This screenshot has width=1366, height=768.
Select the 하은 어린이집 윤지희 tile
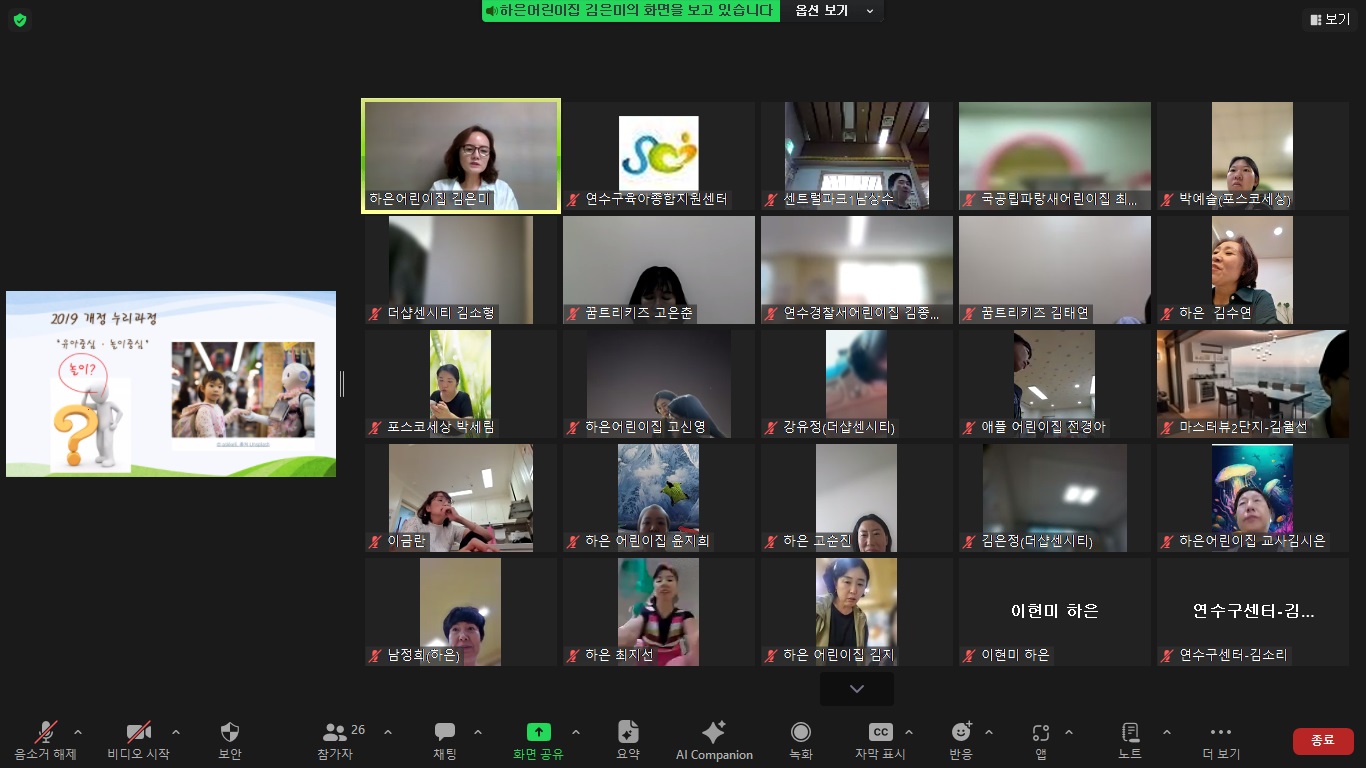point(659,498)
